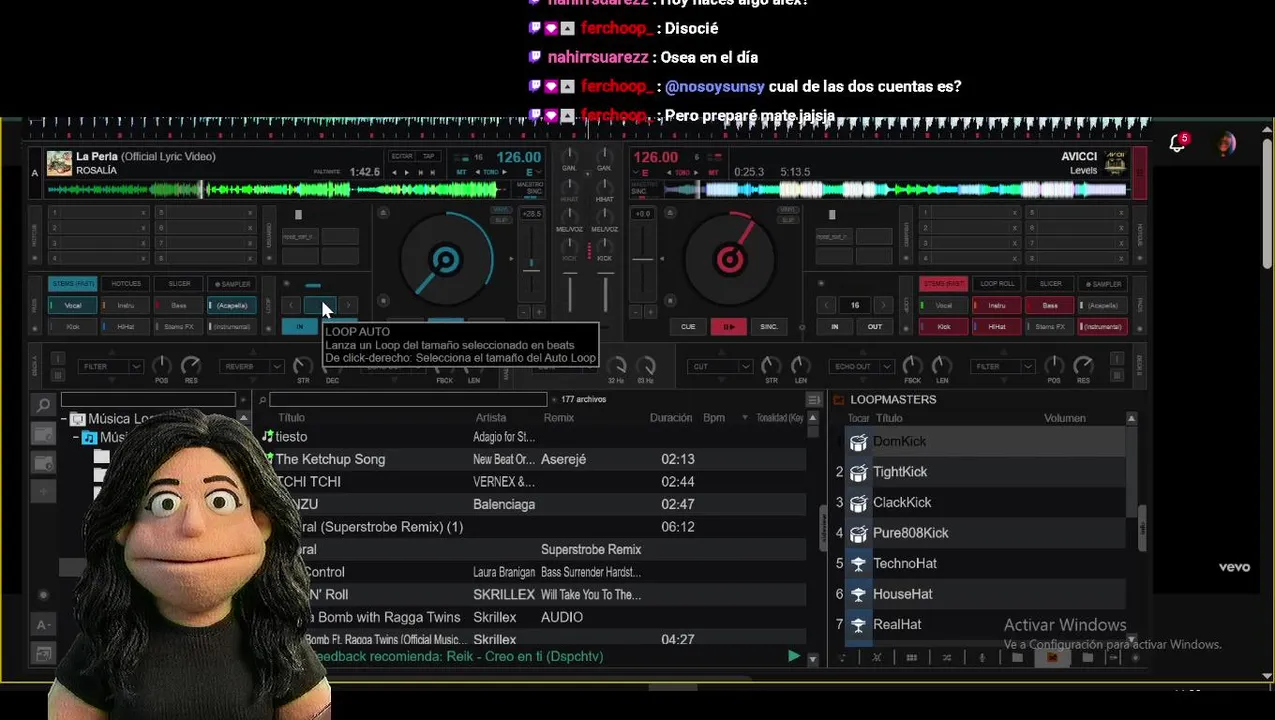Click the loop size 16 display
This screenshot has height=720, width=1275.
tap(855, 305)
